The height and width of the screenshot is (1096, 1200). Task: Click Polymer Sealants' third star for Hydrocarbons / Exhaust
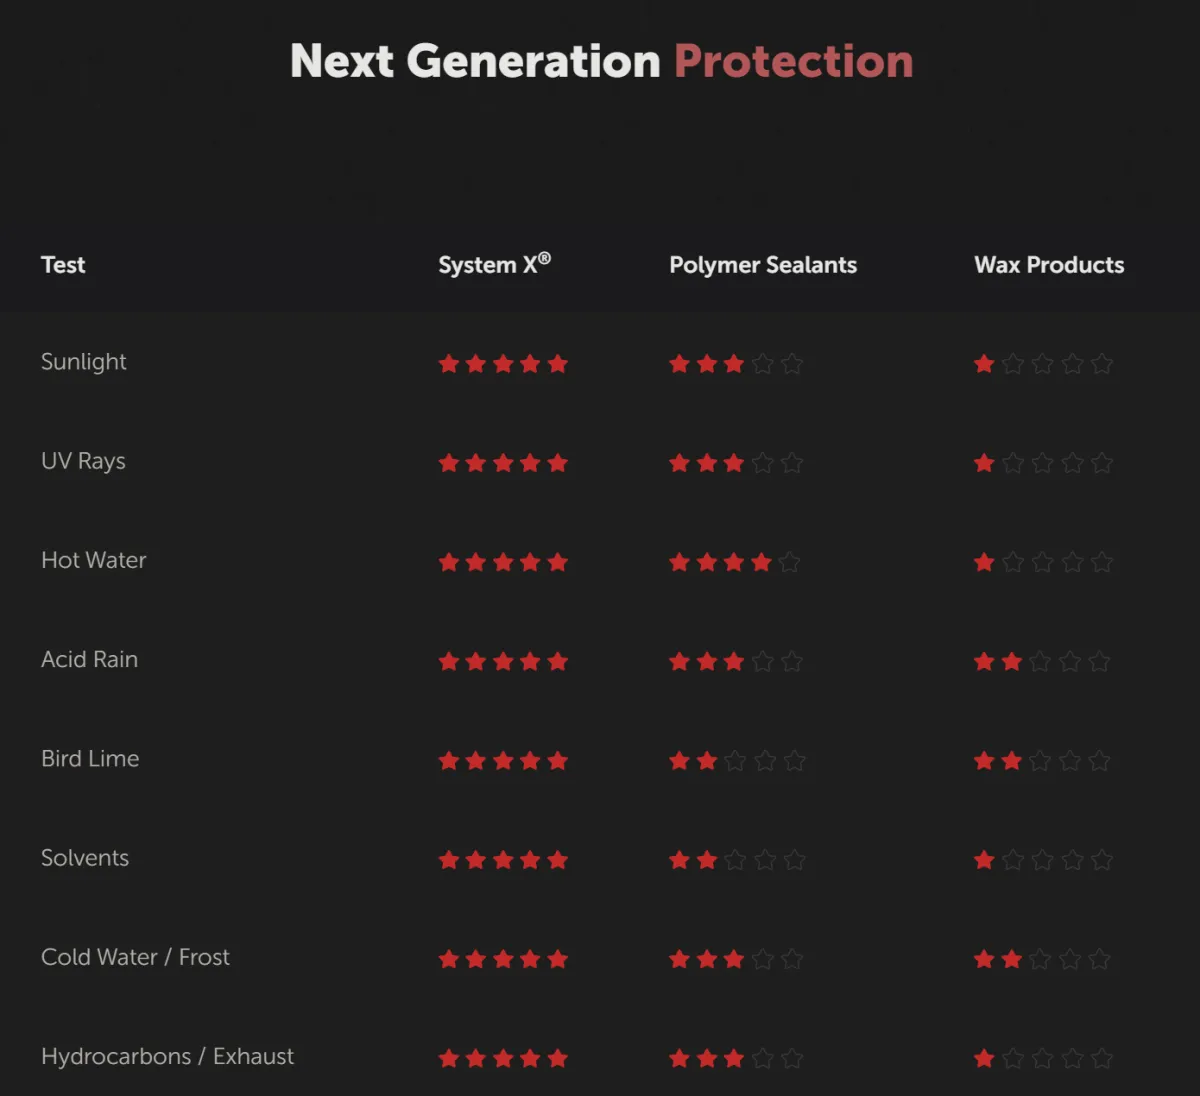[734, 1058]
